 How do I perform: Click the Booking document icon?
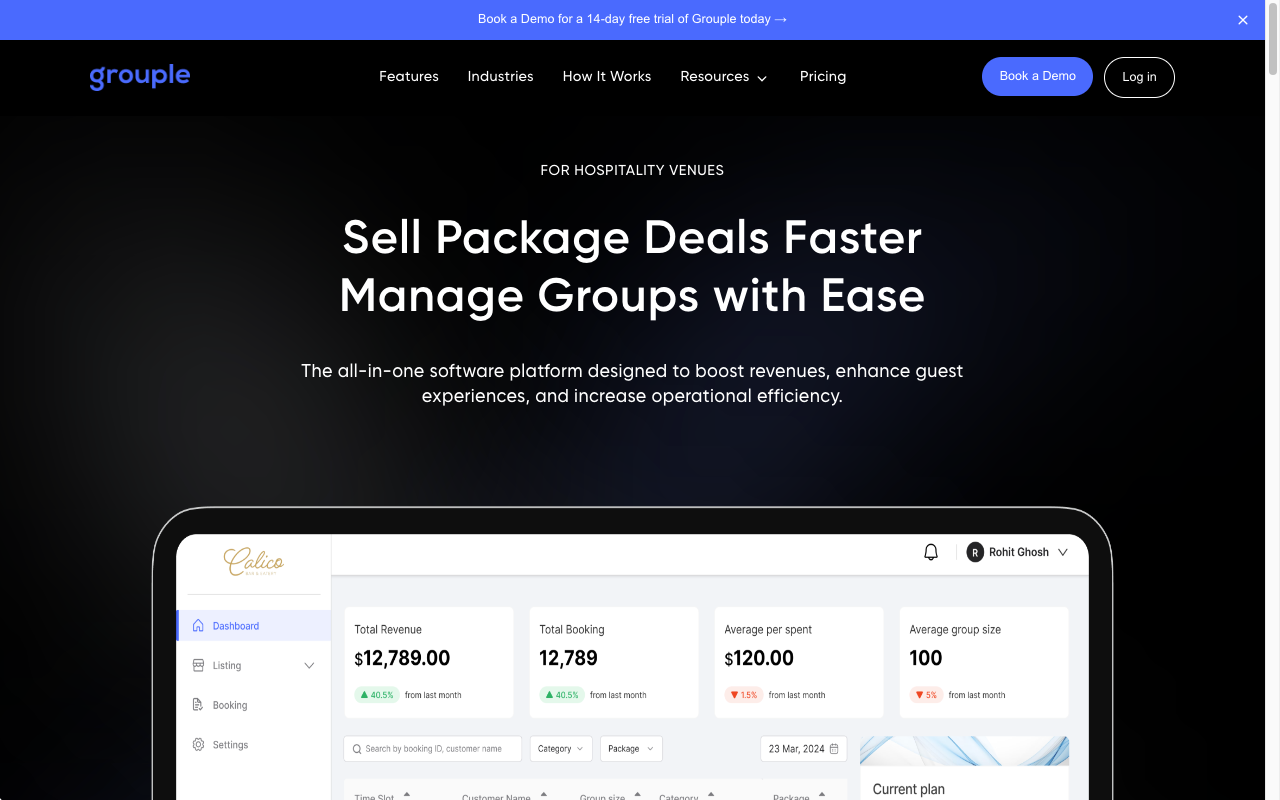(x=198, y=705)
